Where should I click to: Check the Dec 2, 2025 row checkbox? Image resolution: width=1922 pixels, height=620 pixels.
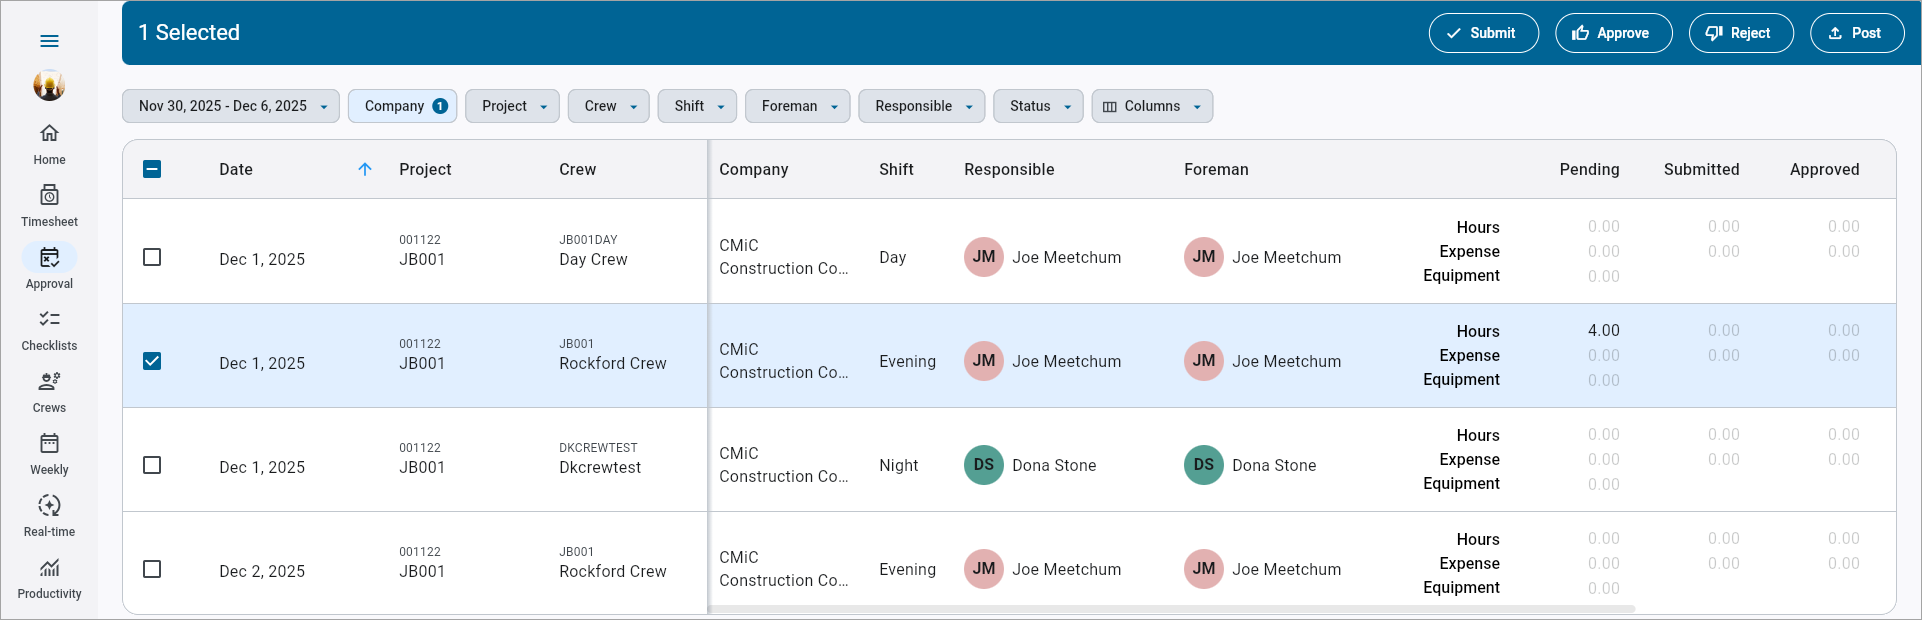coord(152,569)
